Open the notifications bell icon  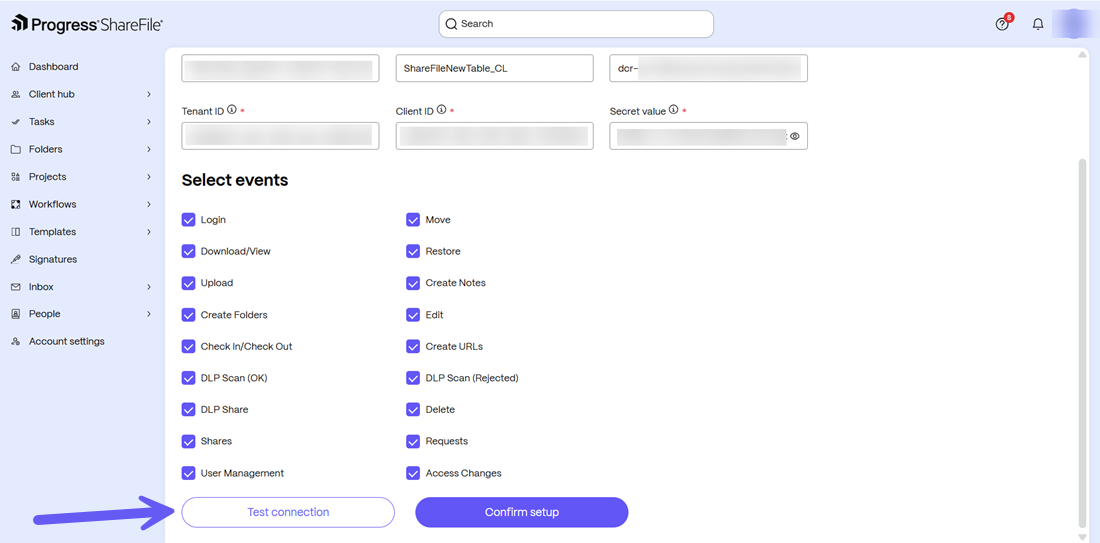pyautogui.click(x=1038, y=25)
